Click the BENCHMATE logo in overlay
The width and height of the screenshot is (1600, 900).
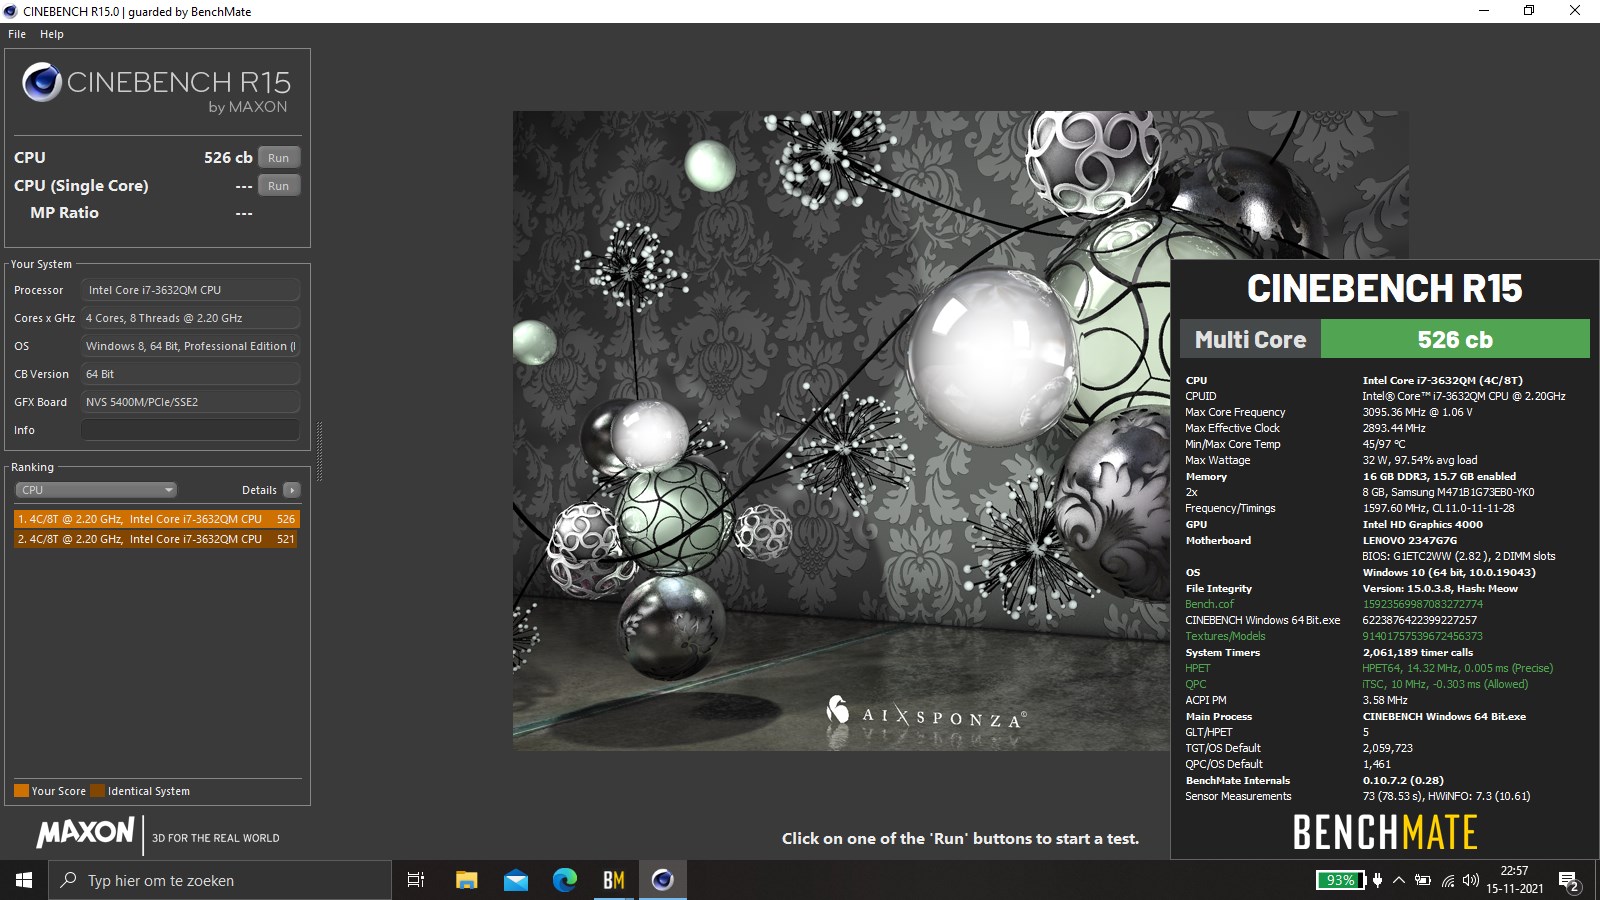(1385, 832)
